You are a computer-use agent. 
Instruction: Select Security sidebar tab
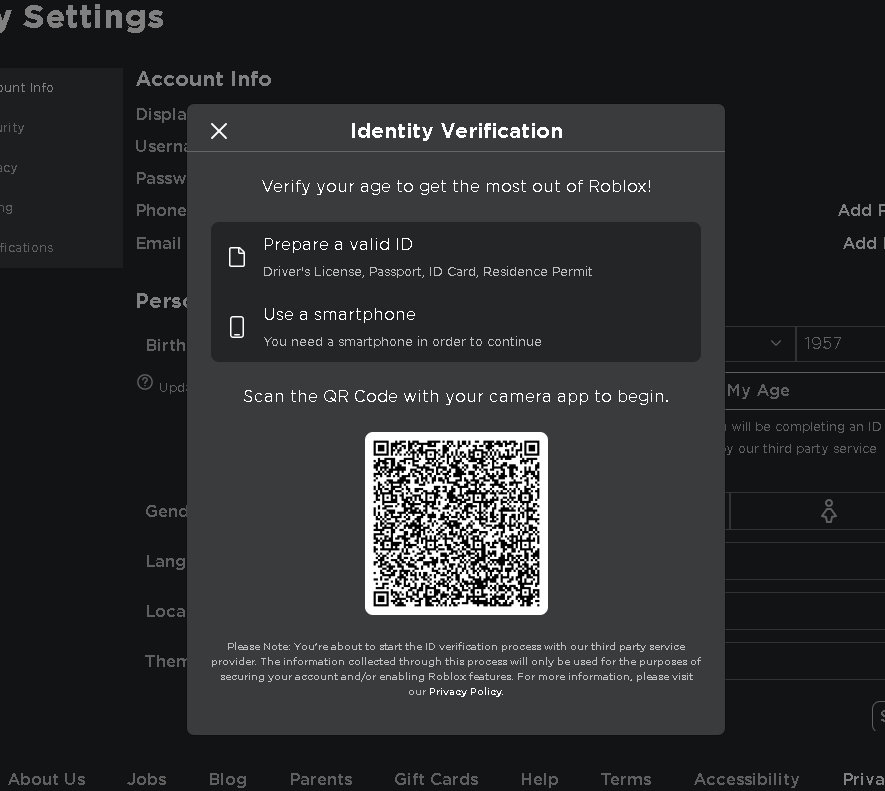pyautogui.click(x=61, y=128)
